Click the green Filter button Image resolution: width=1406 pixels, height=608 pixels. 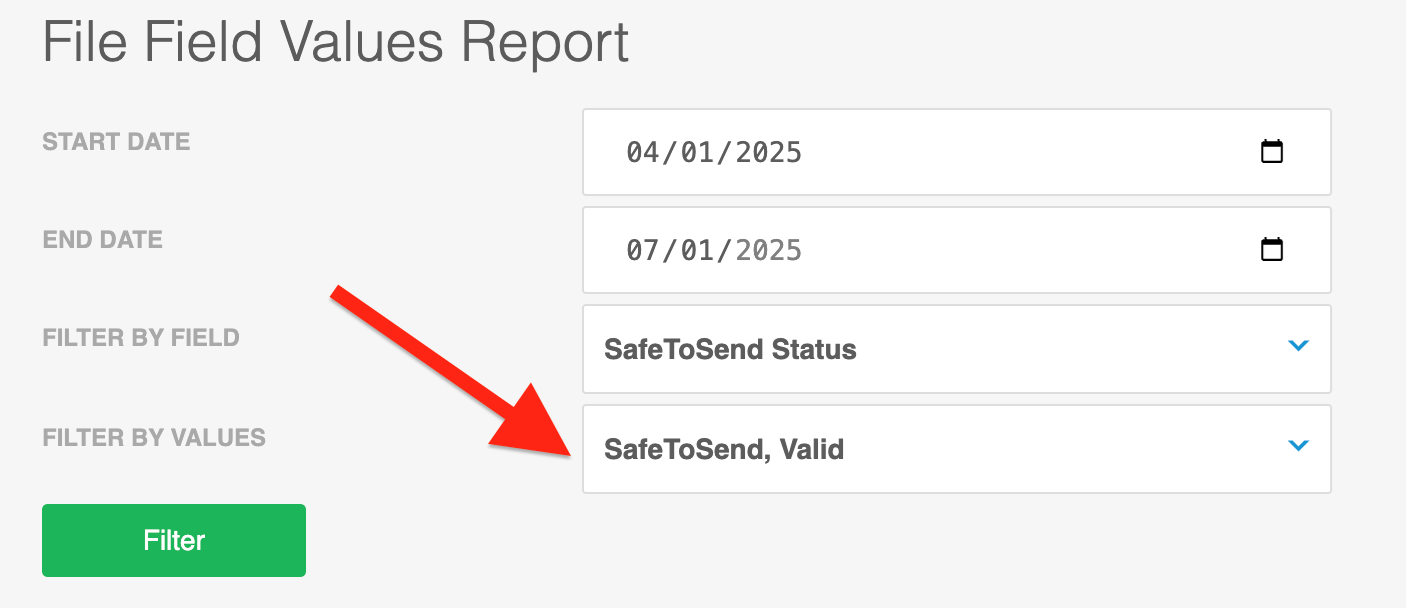(x=174, y=540)
